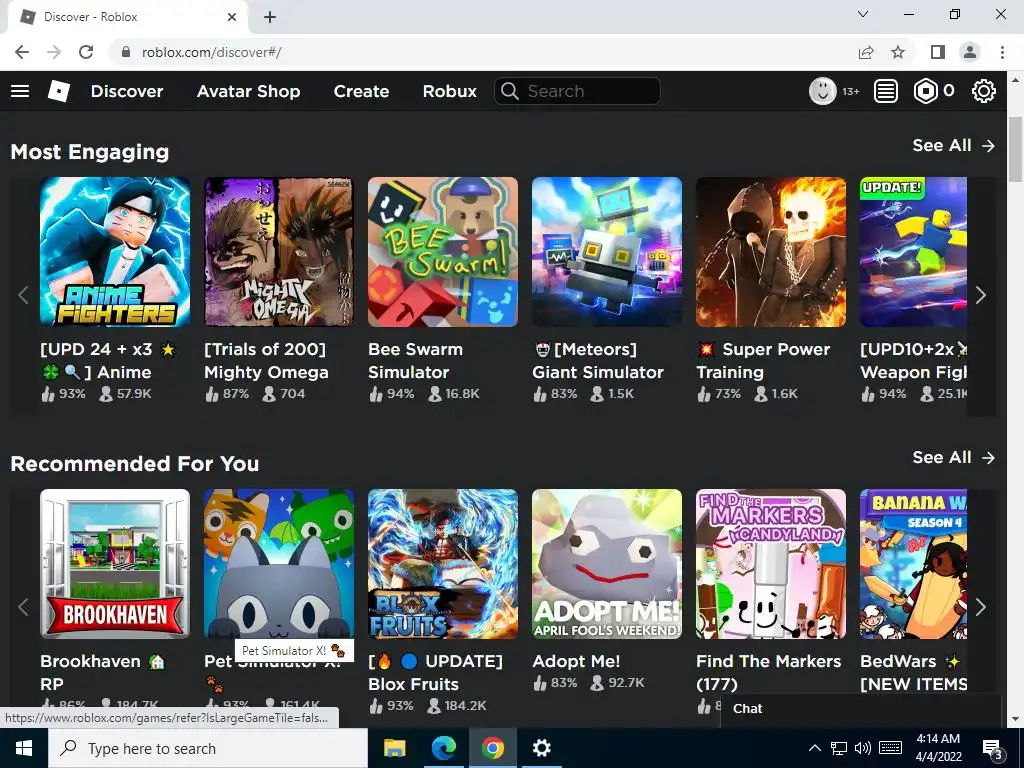Open the Giant Simulator game thumbnail
1024x768 pixels.
607,252
